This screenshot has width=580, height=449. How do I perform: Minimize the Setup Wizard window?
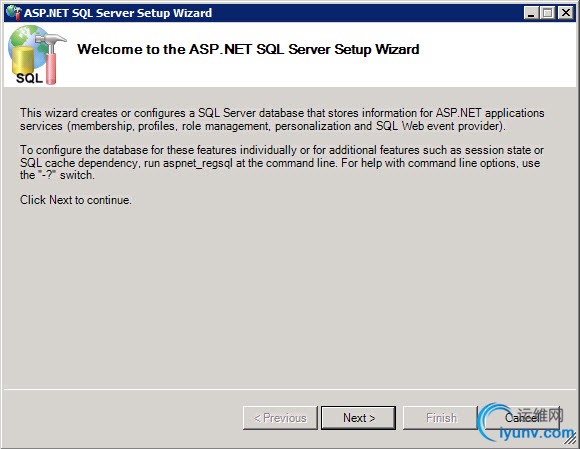[x=531, y=13]
